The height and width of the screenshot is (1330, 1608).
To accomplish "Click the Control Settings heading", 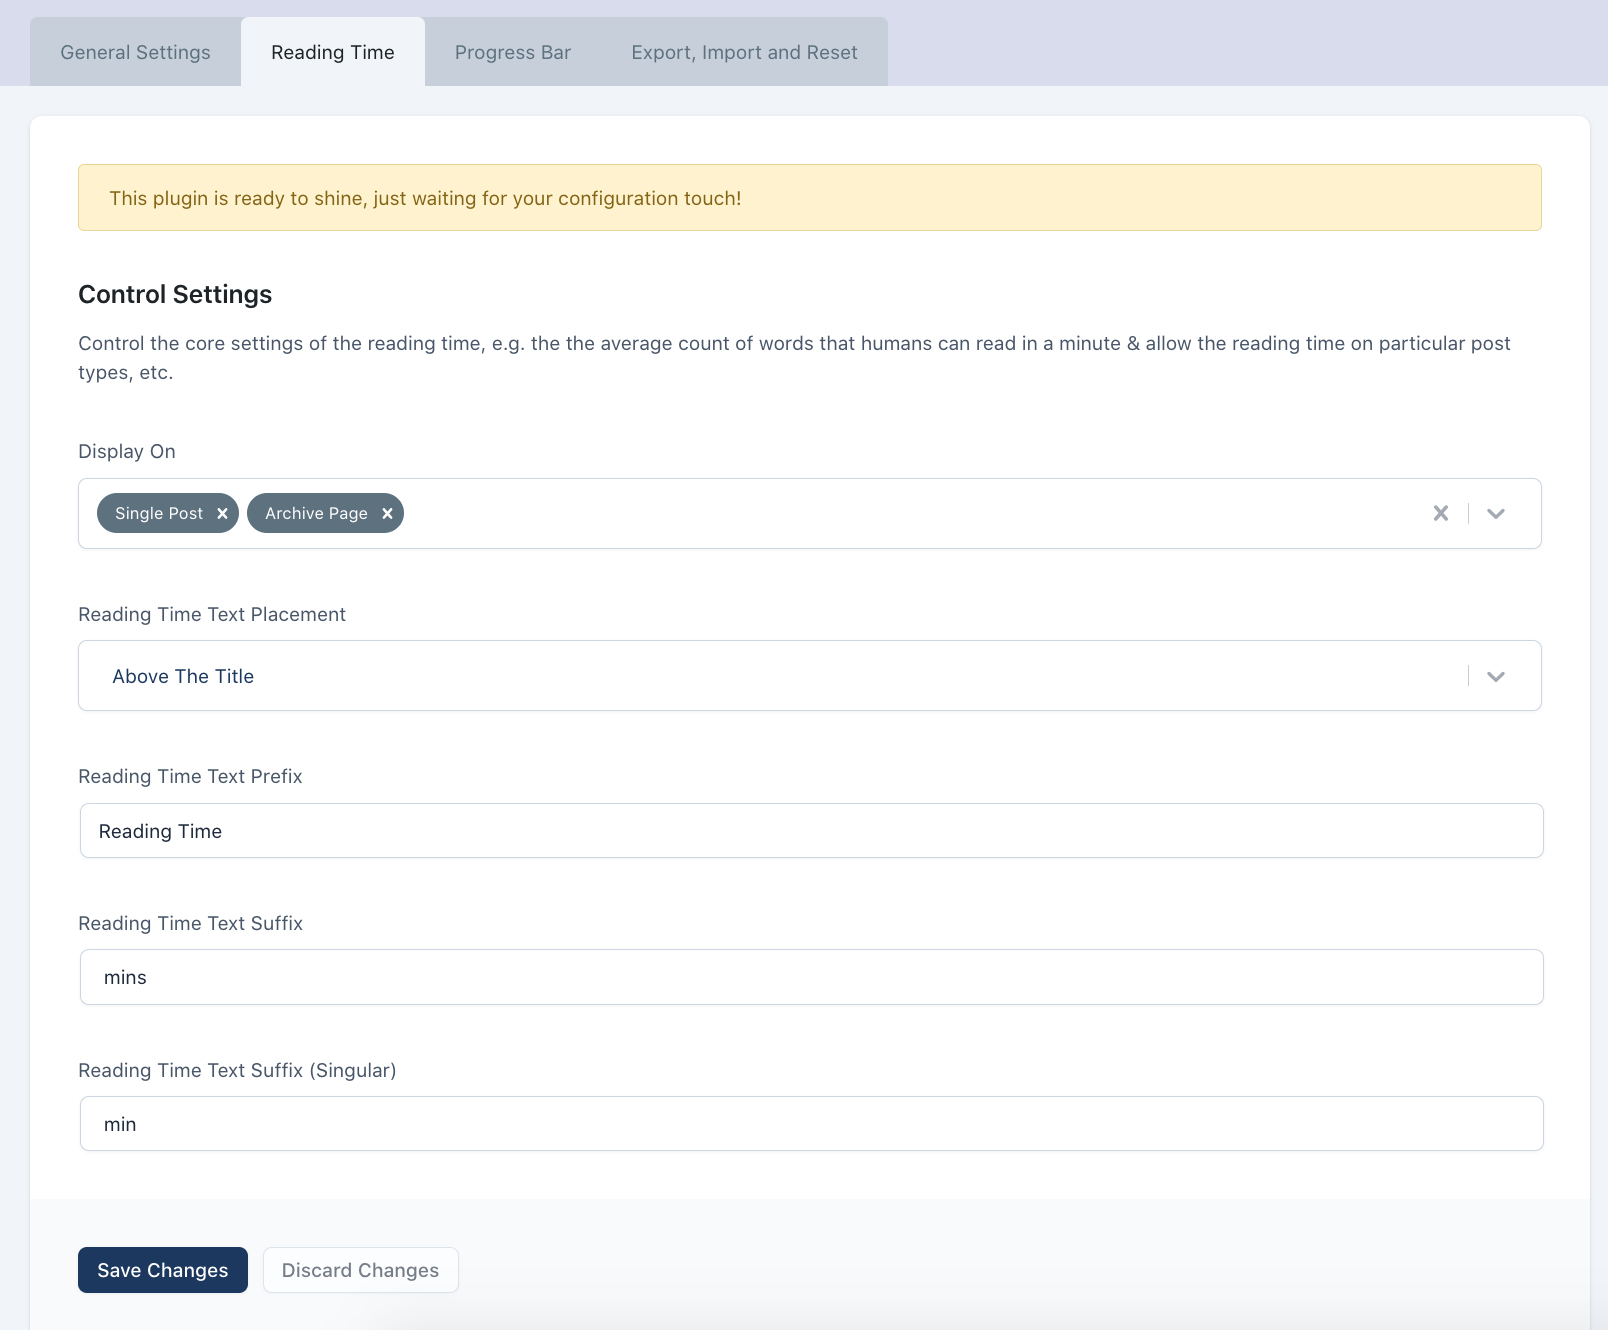I will [175, 294].
